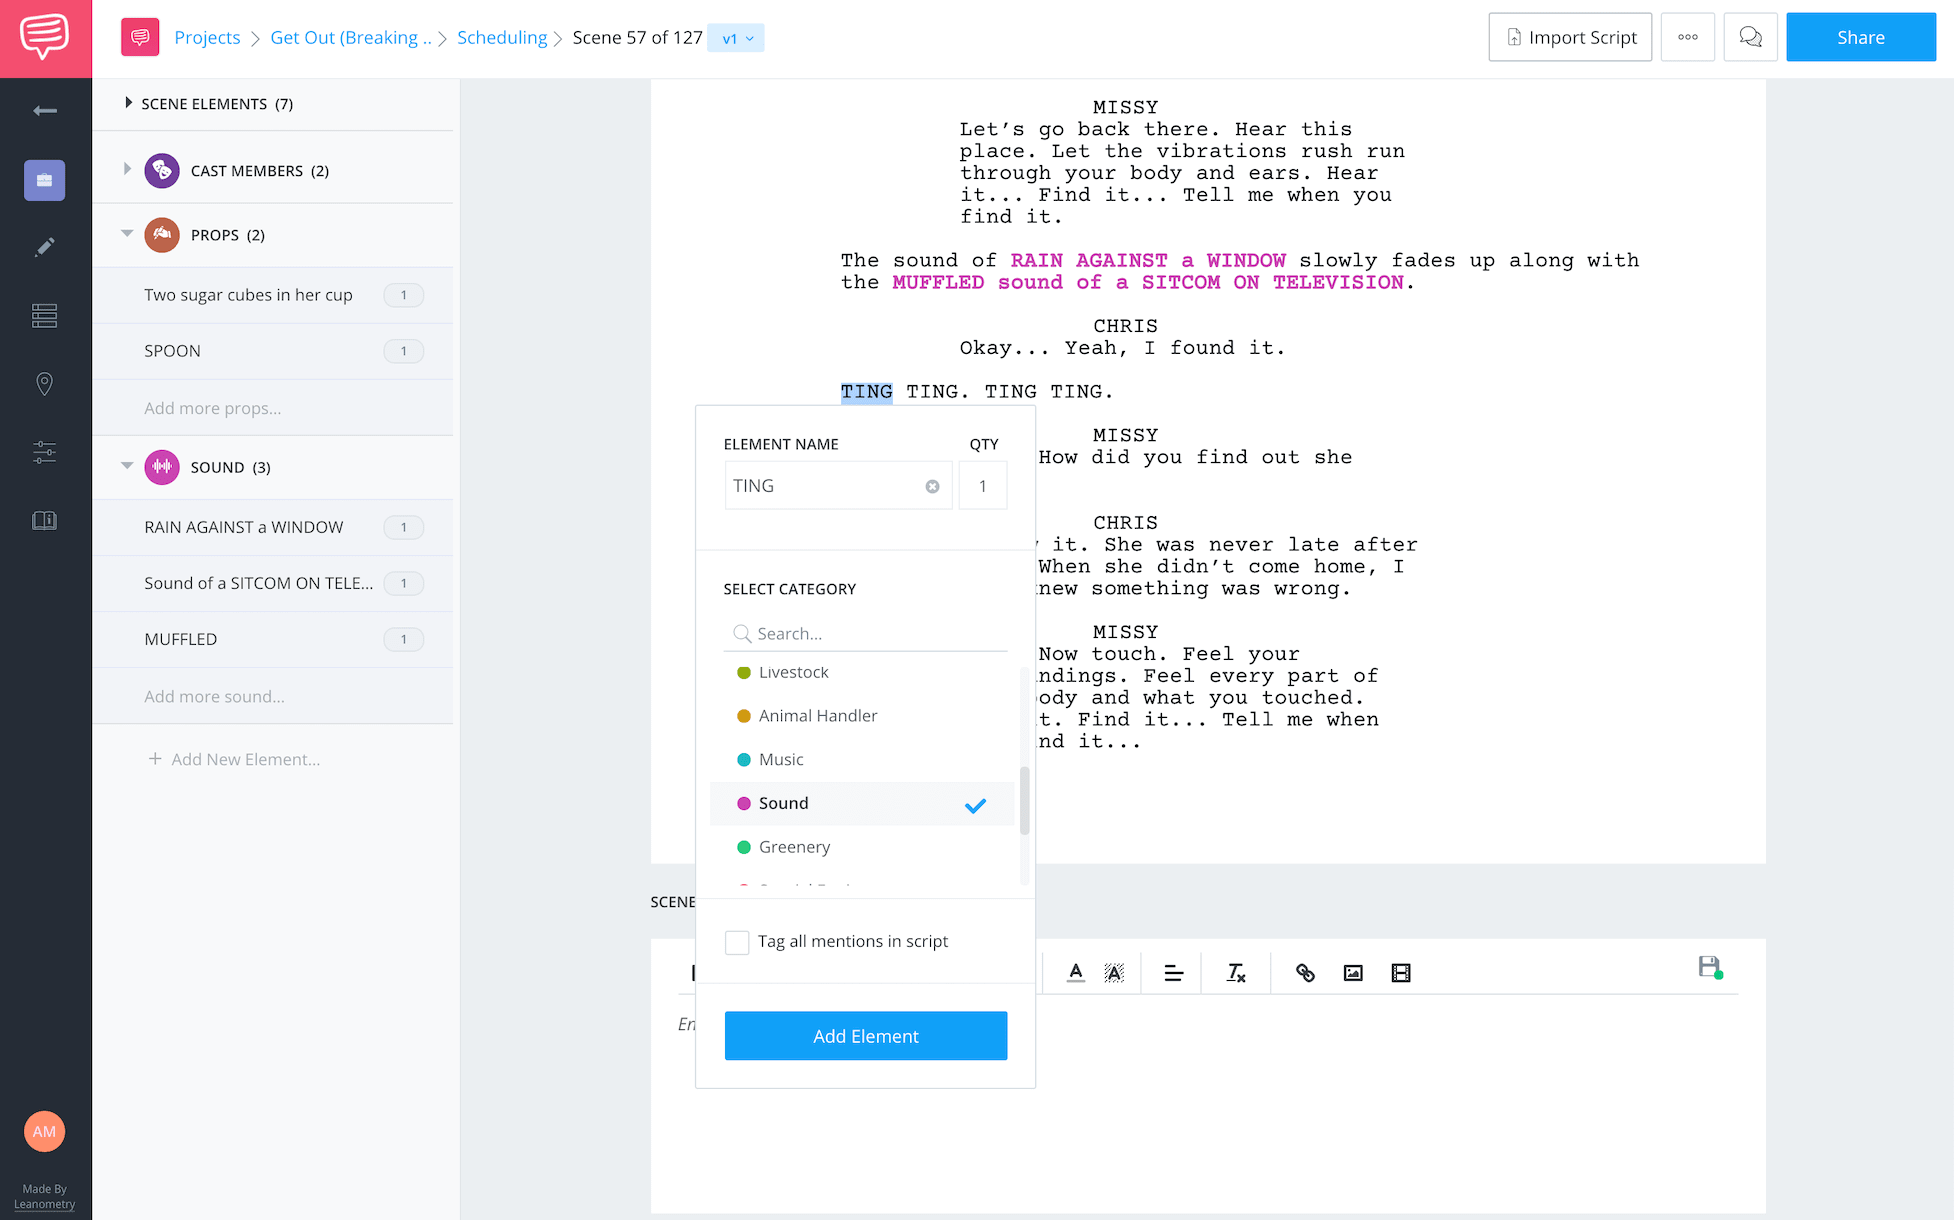Choose the Music category option

[781, 760]
